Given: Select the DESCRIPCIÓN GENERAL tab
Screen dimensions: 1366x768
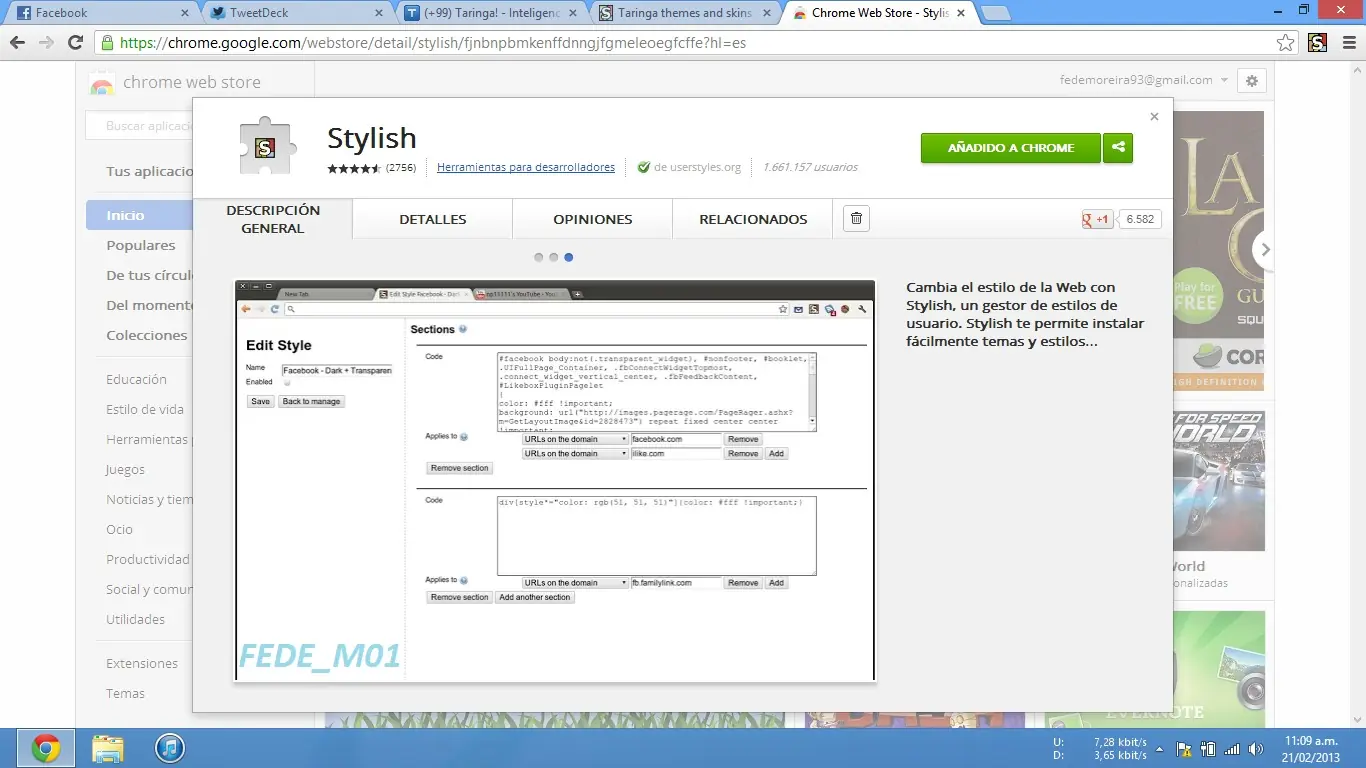Looking at the screenshot, I should point(273,219).
